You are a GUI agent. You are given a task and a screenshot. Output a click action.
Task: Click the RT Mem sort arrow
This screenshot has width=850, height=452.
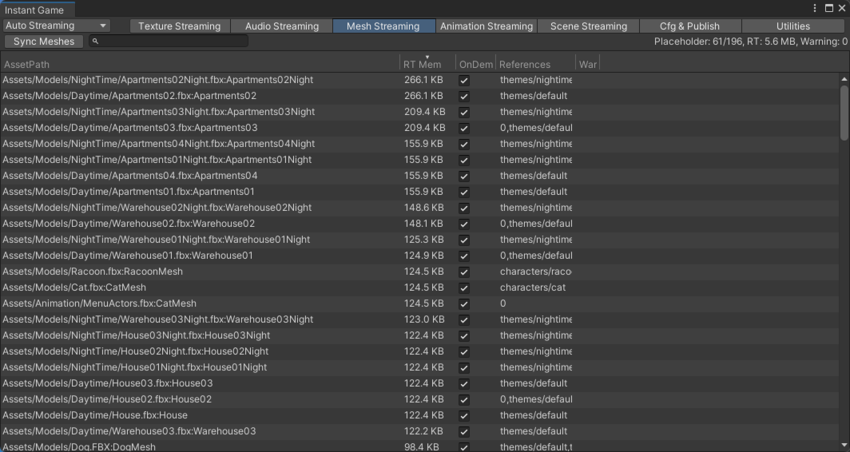[x=427, y=57]
